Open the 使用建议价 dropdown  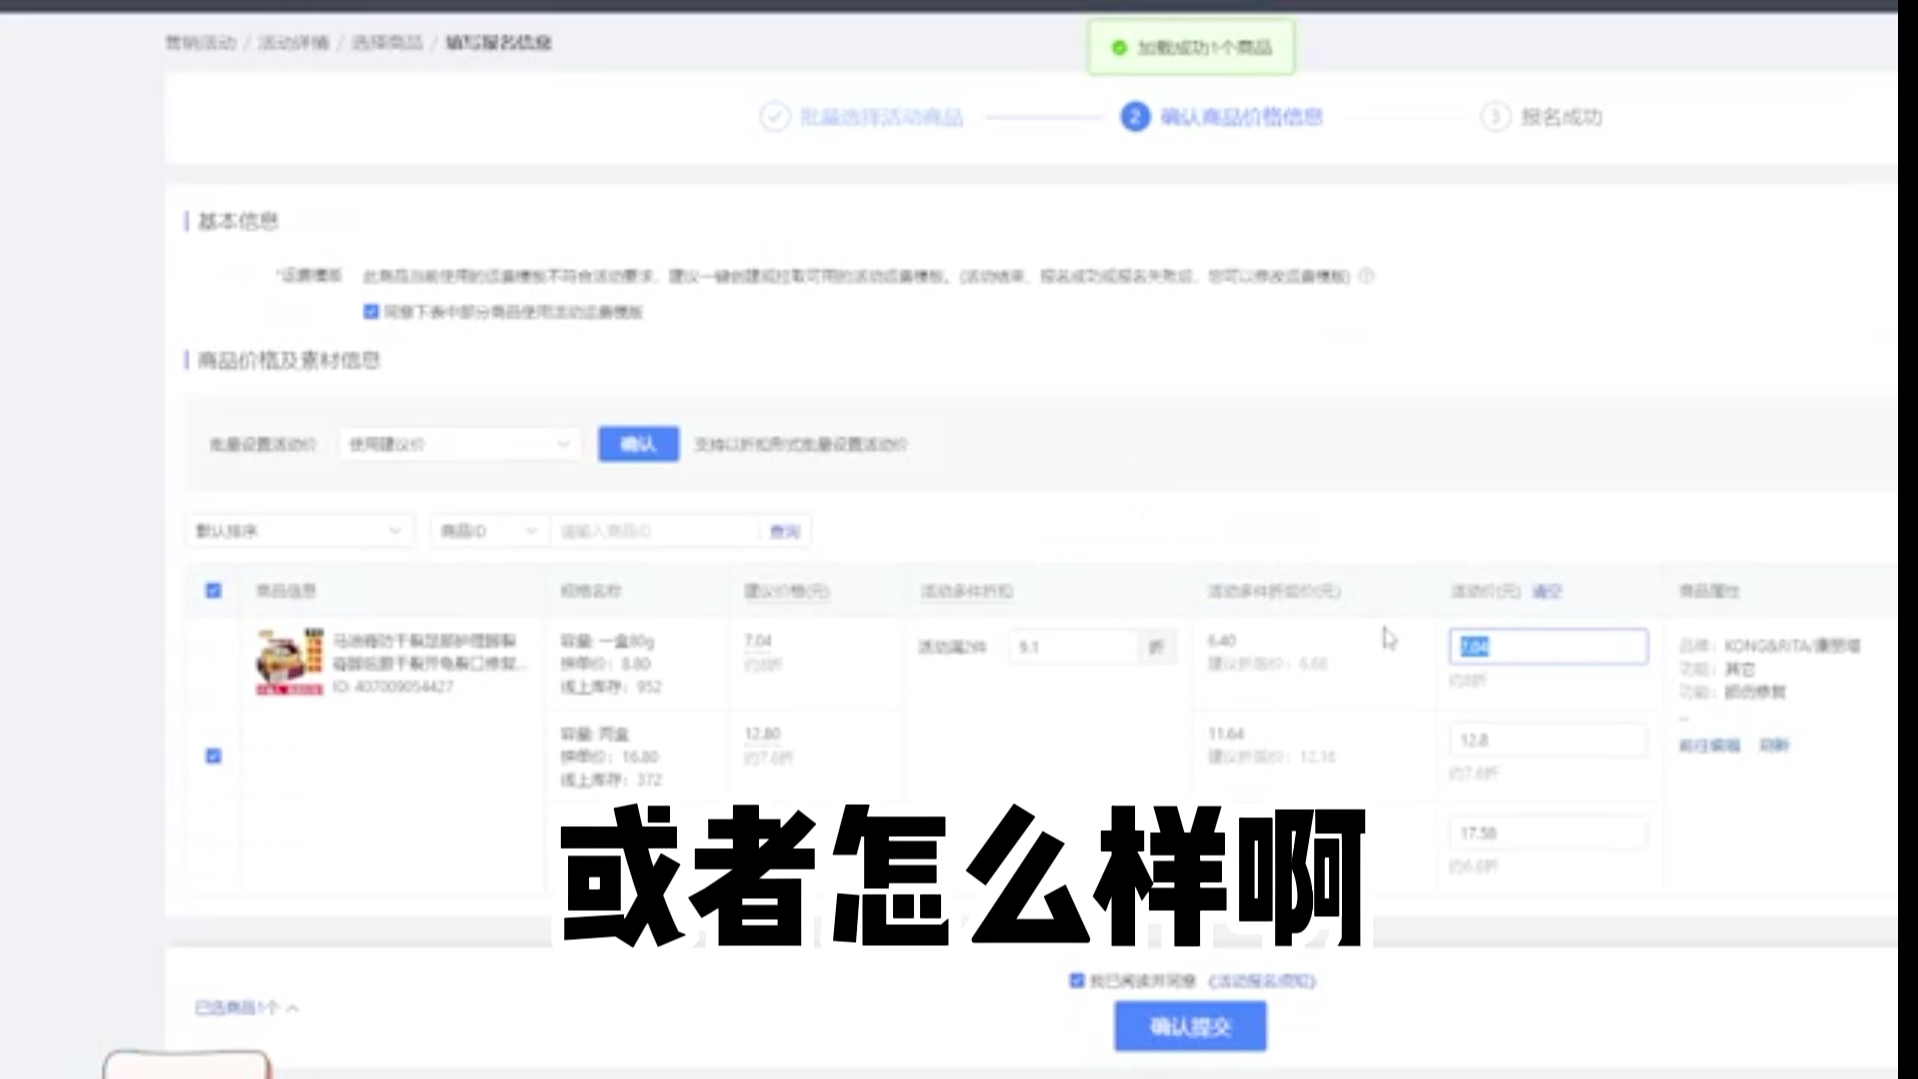tap(459, 444)
